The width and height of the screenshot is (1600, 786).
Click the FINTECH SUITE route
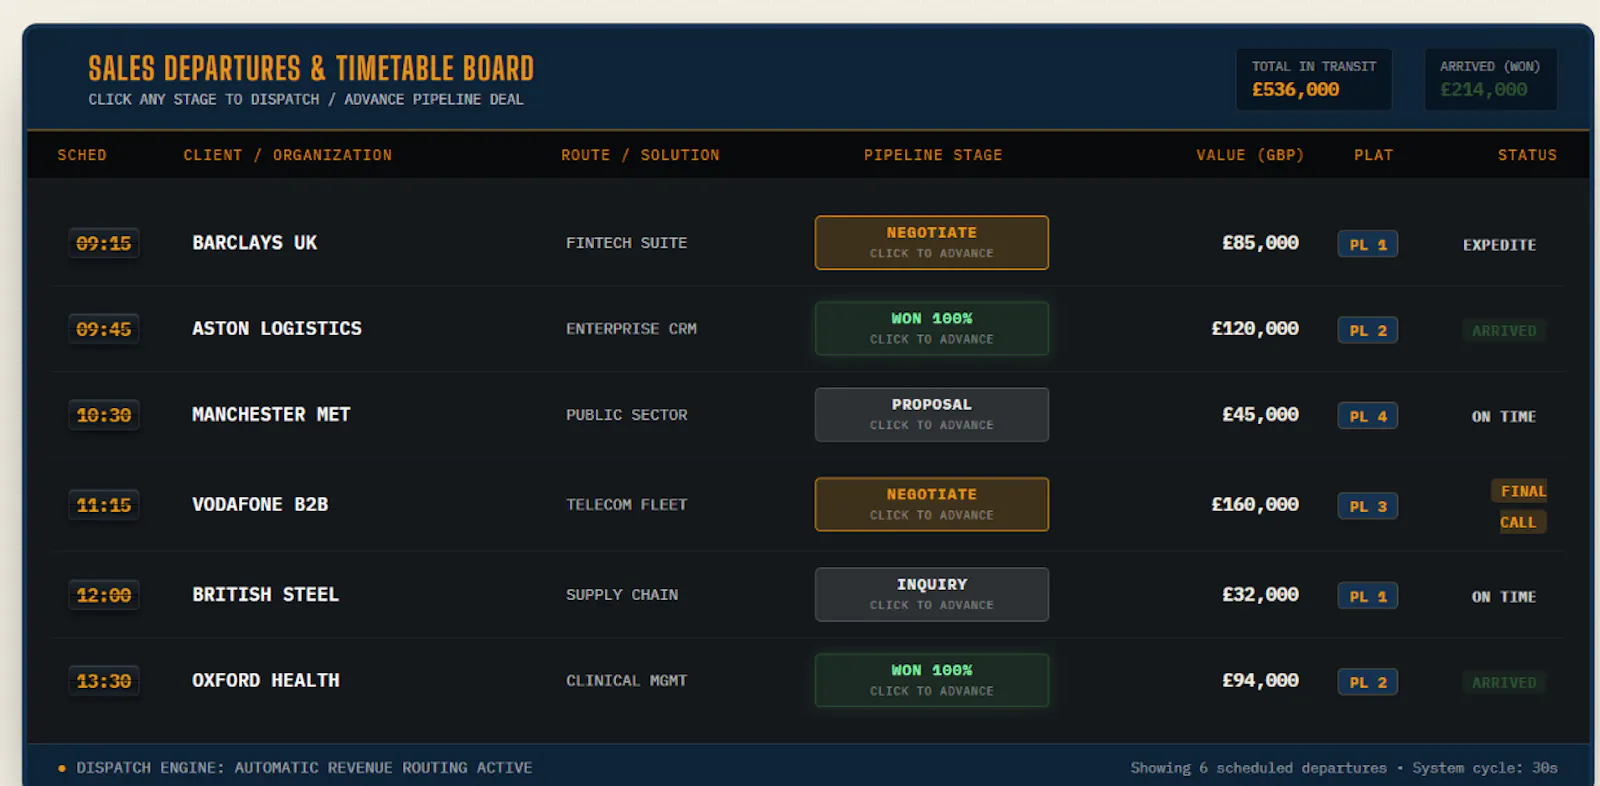coord(627,243)
